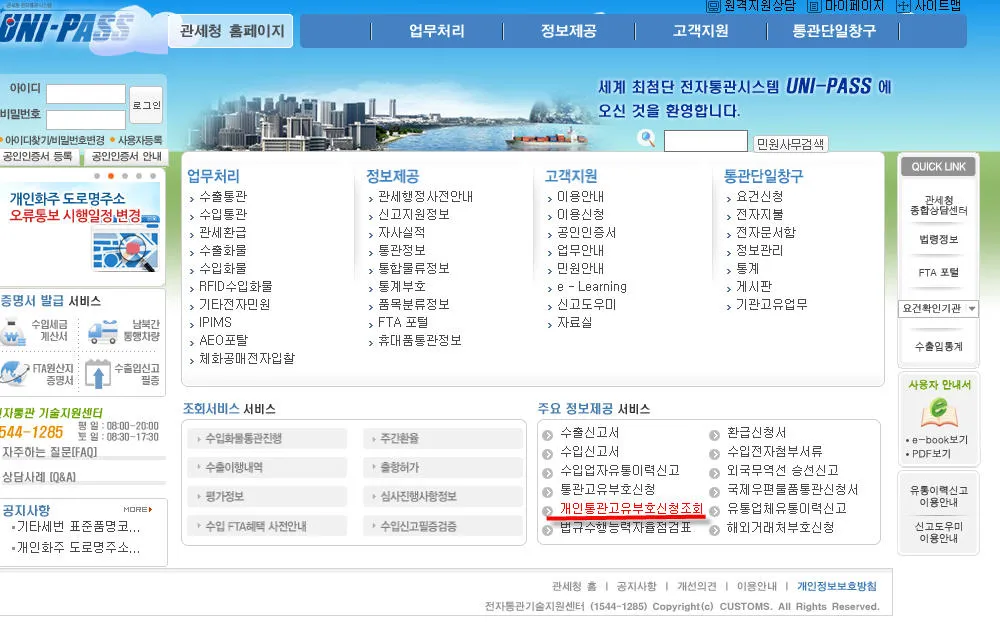This screenshot has width=1000, height=642.
Task: Open 전자문서함 link
Action: coord(766,232)
